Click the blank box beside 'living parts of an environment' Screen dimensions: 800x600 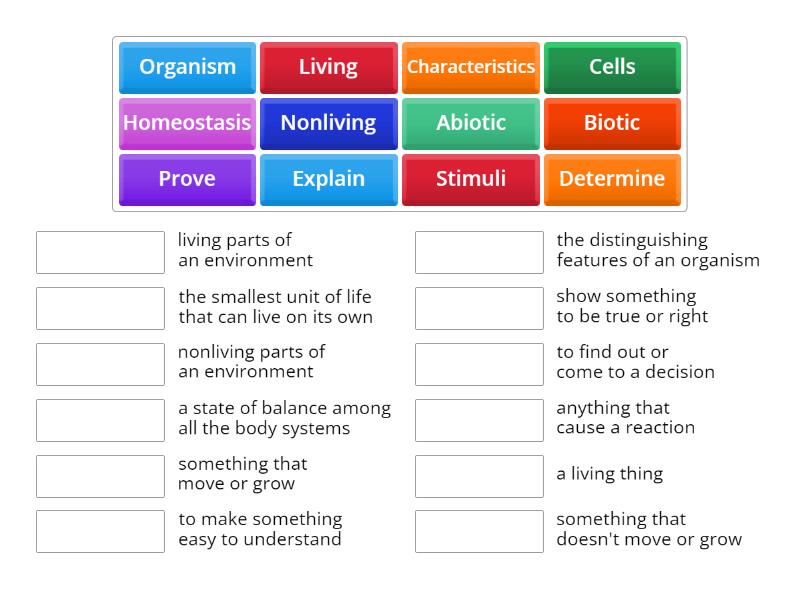click(x=99, y=252)
